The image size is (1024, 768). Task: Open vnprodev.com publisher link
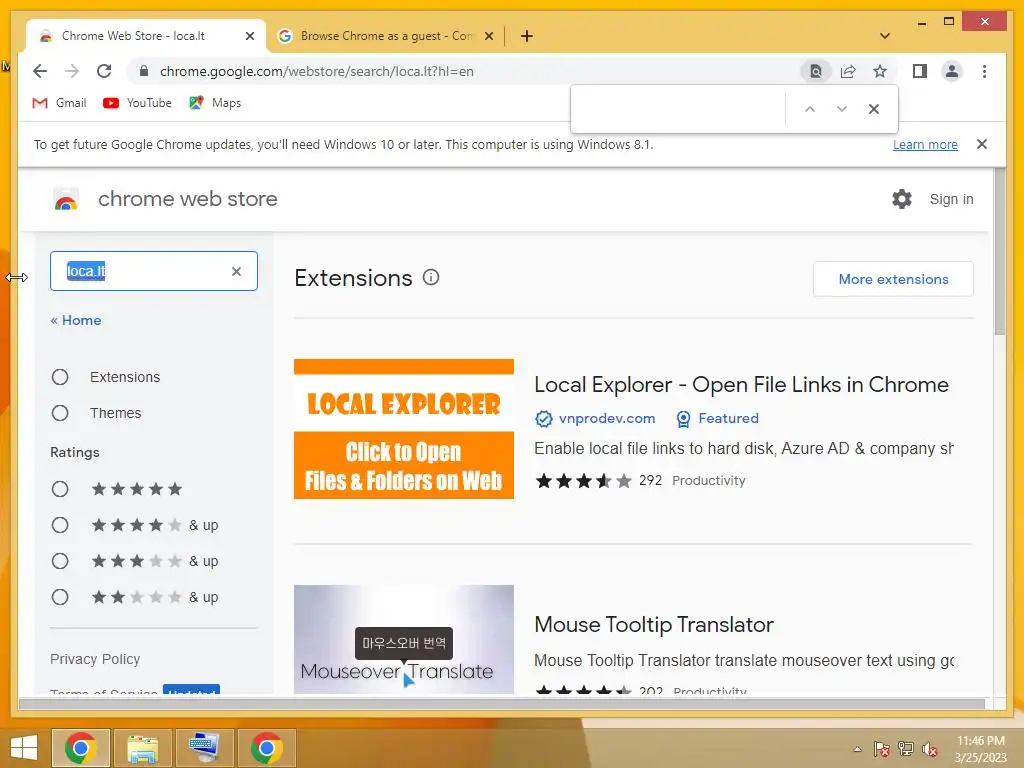(607, 419)
